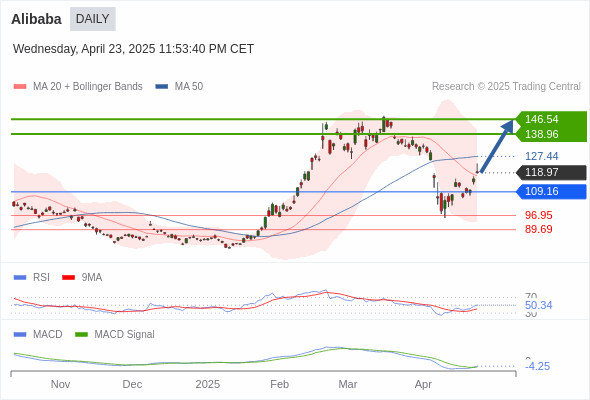Click the 2025 axis label
The height and width of the screenshot is (400, 590).
(208, 384)
